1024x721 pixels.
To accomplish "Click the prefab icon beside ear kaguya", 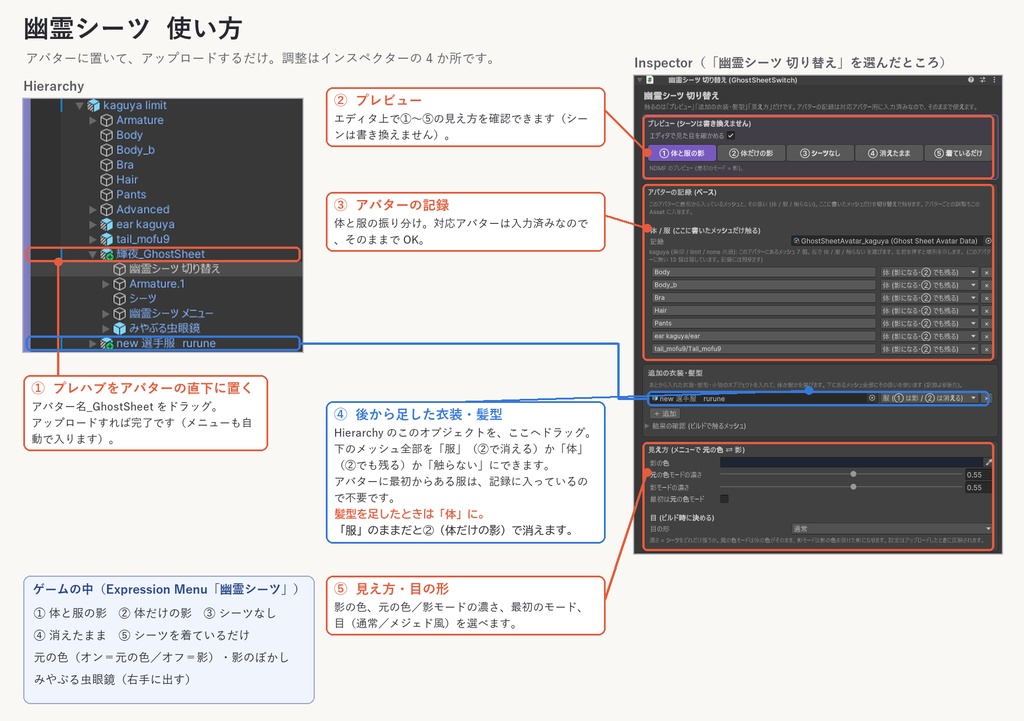I will pos(106,225).
